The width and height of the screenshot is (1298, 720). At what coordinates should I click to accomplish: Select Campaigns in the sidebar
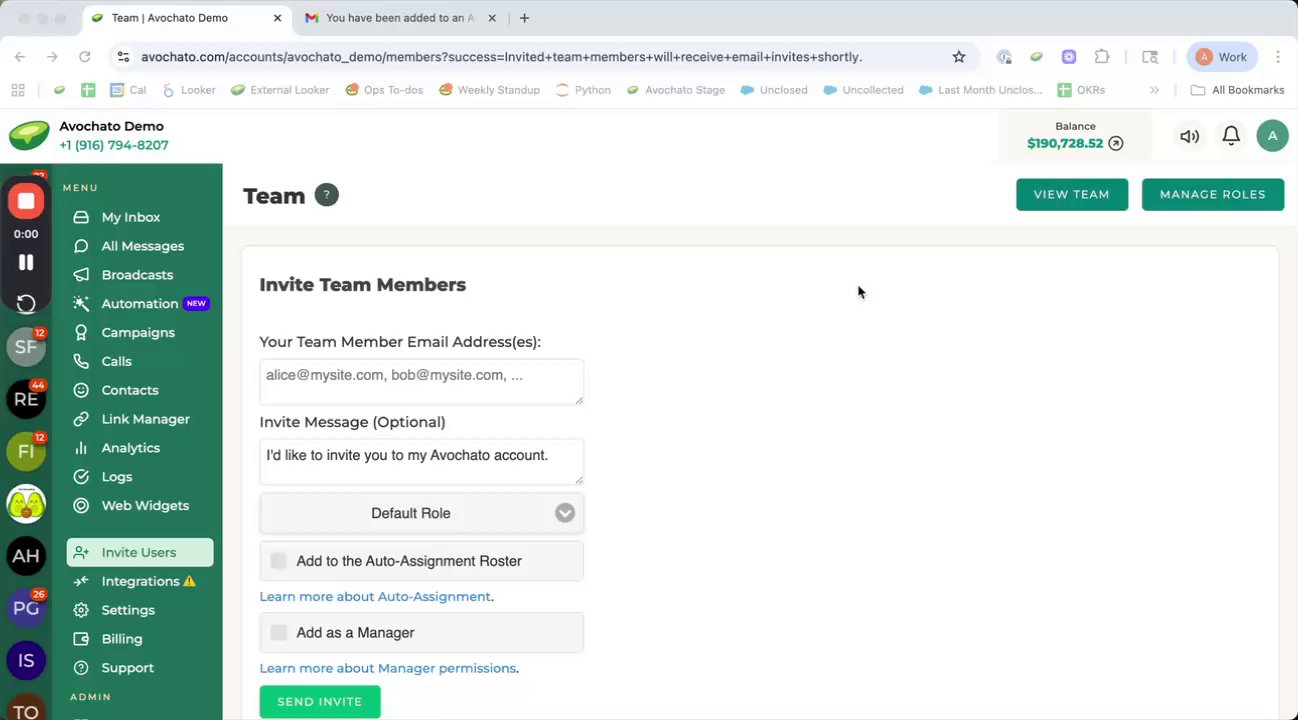click(x=138, y=333)
